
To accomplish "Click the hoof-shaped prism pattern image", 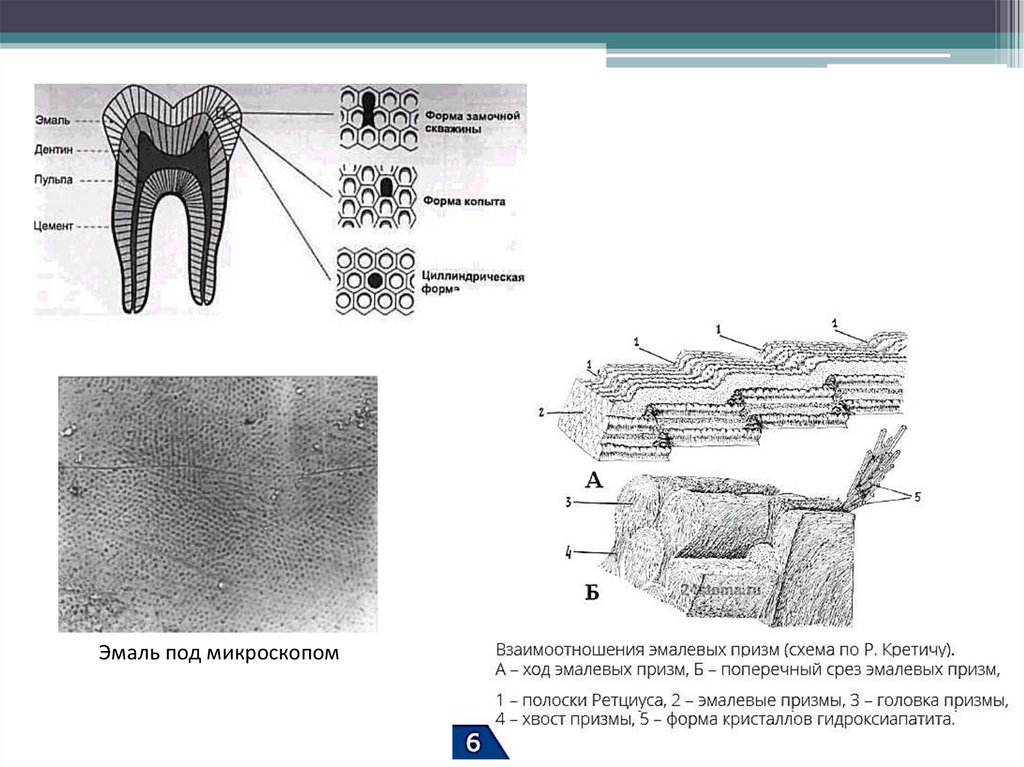I will [x=377, y=196].
